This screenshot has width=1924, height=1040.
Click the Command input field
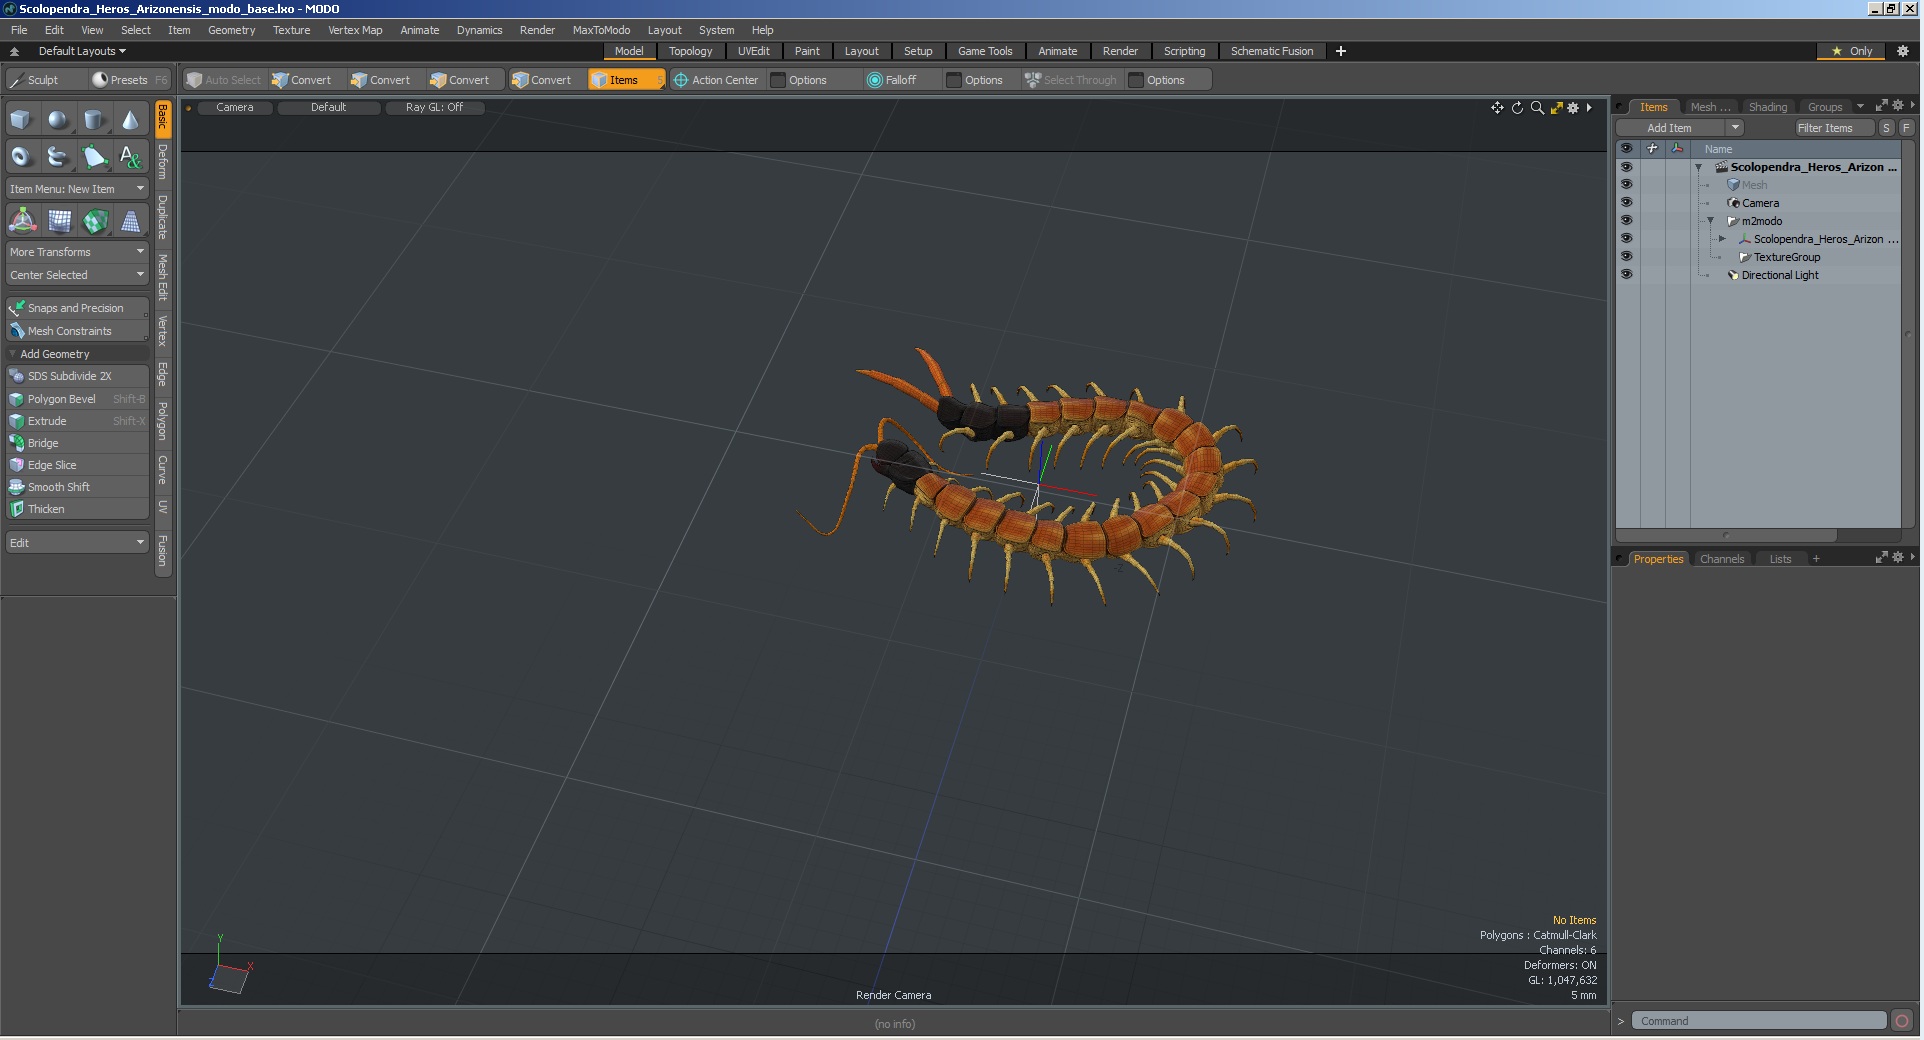pos(1759,1021)
